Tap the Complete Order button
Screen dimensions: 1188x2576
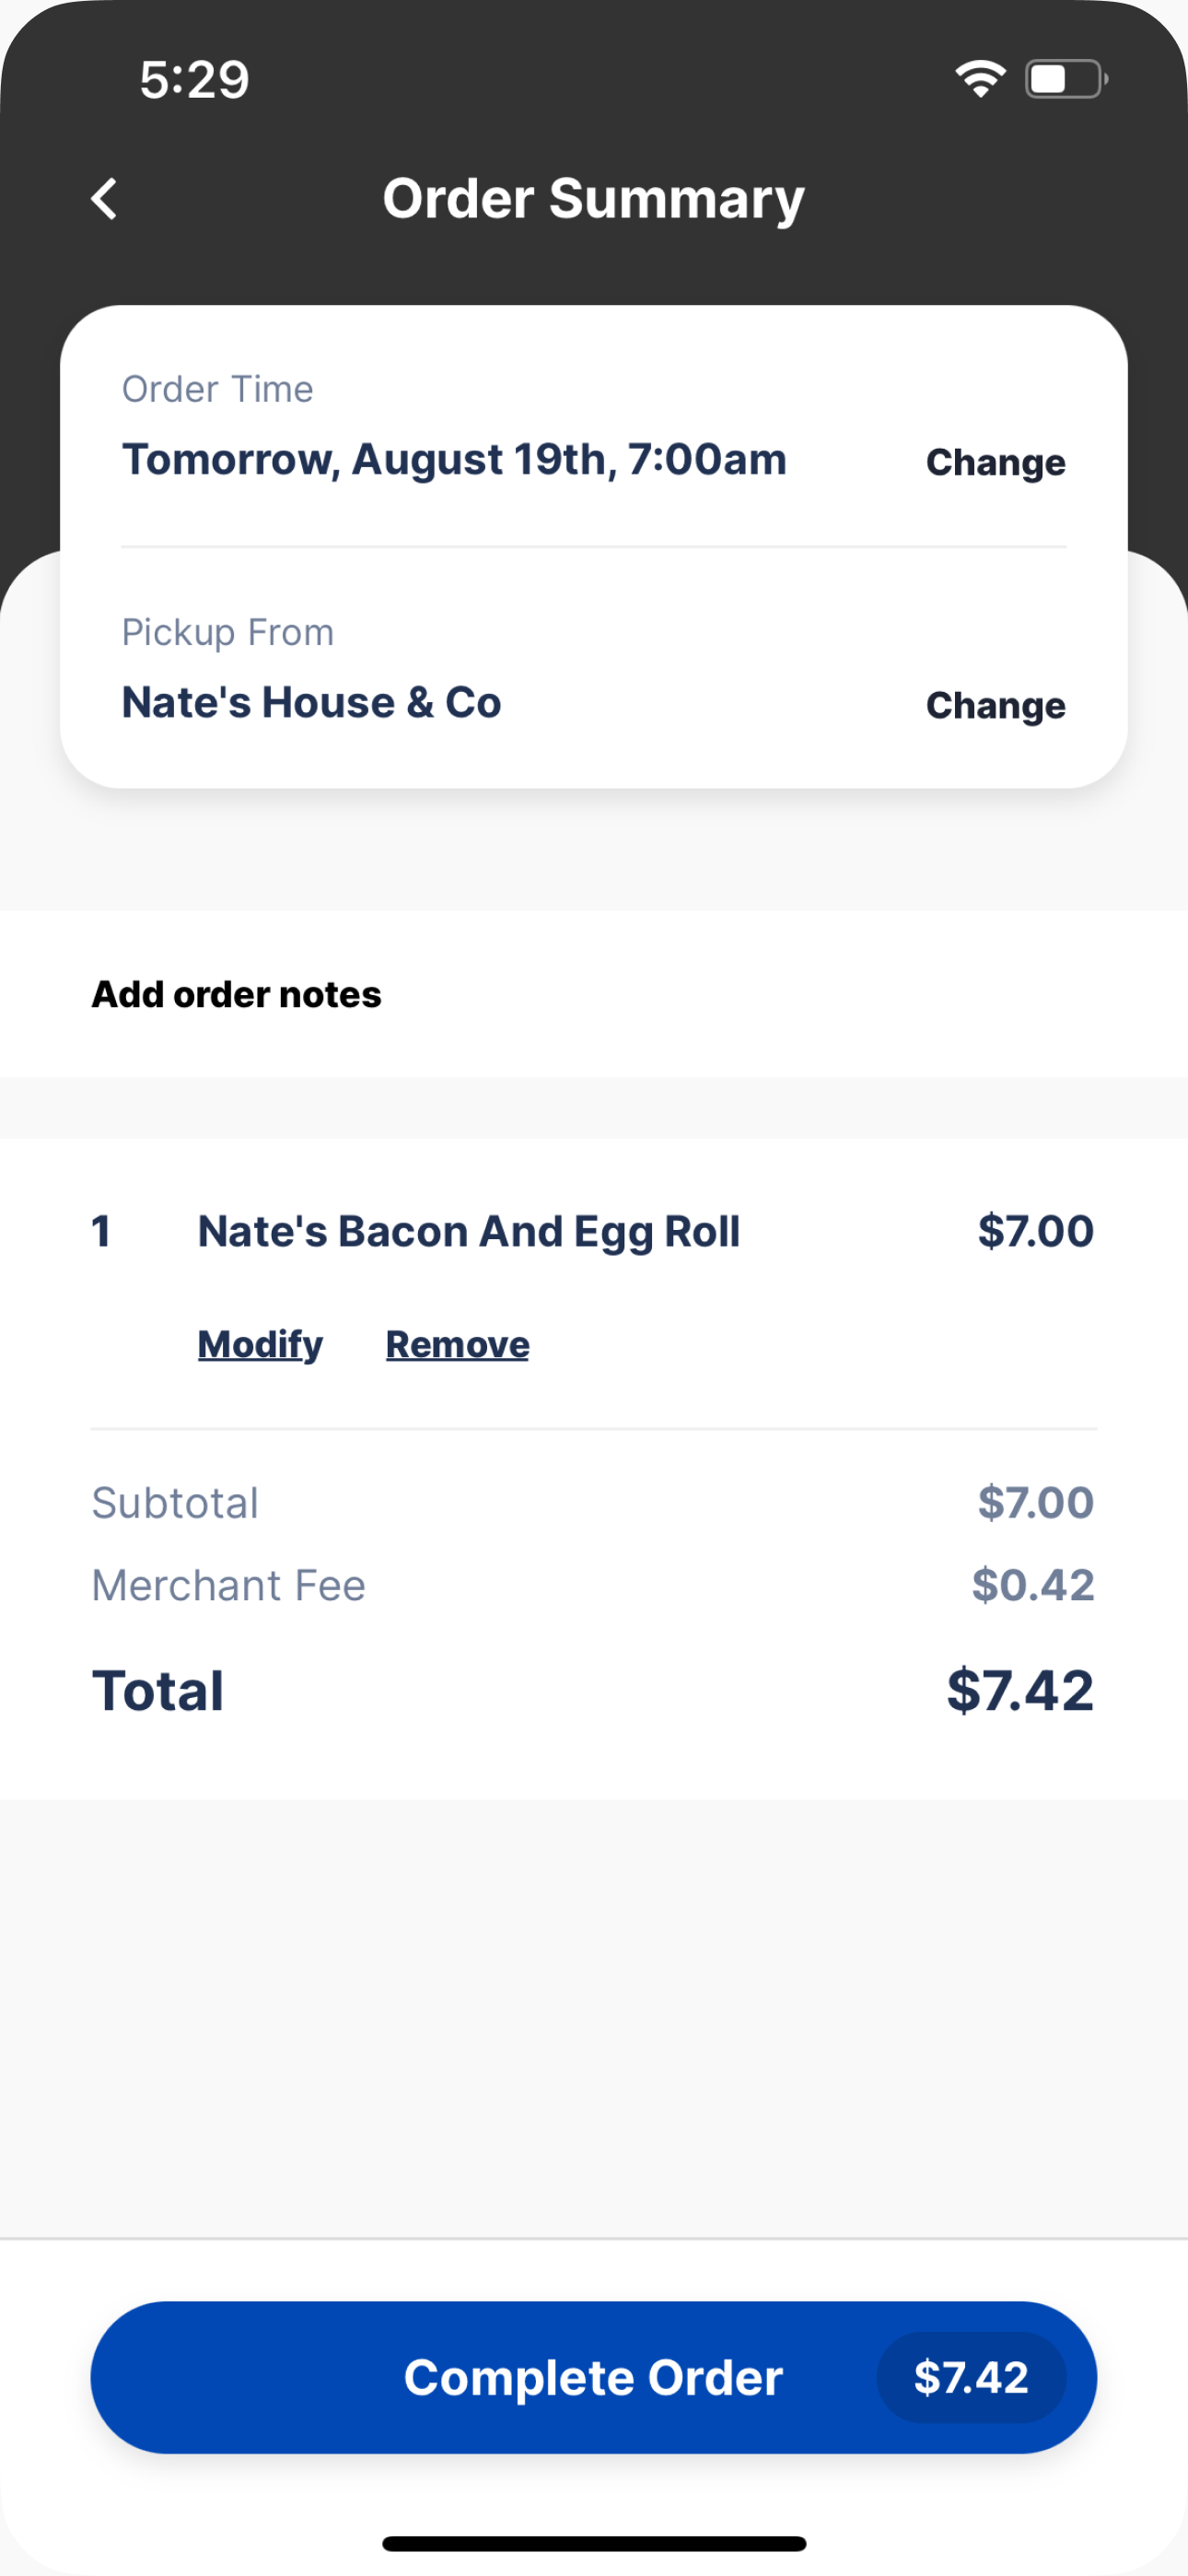[x=594, y=2377]
